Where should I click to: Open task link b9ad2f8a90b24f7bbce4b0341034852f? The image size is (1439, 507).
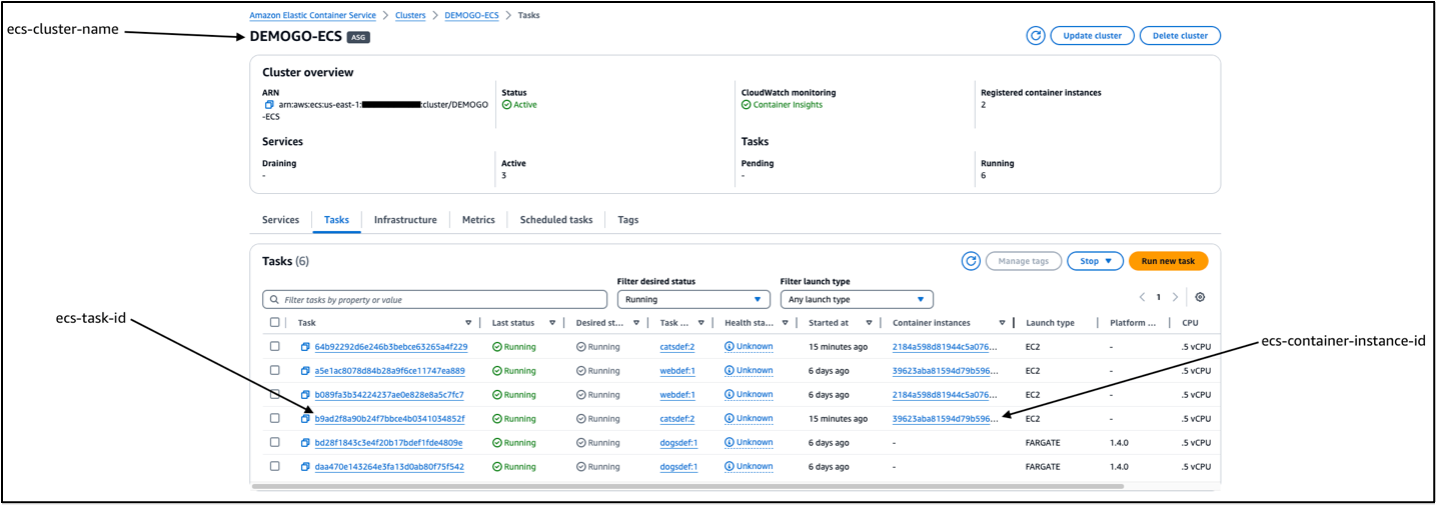pos(389,419)
